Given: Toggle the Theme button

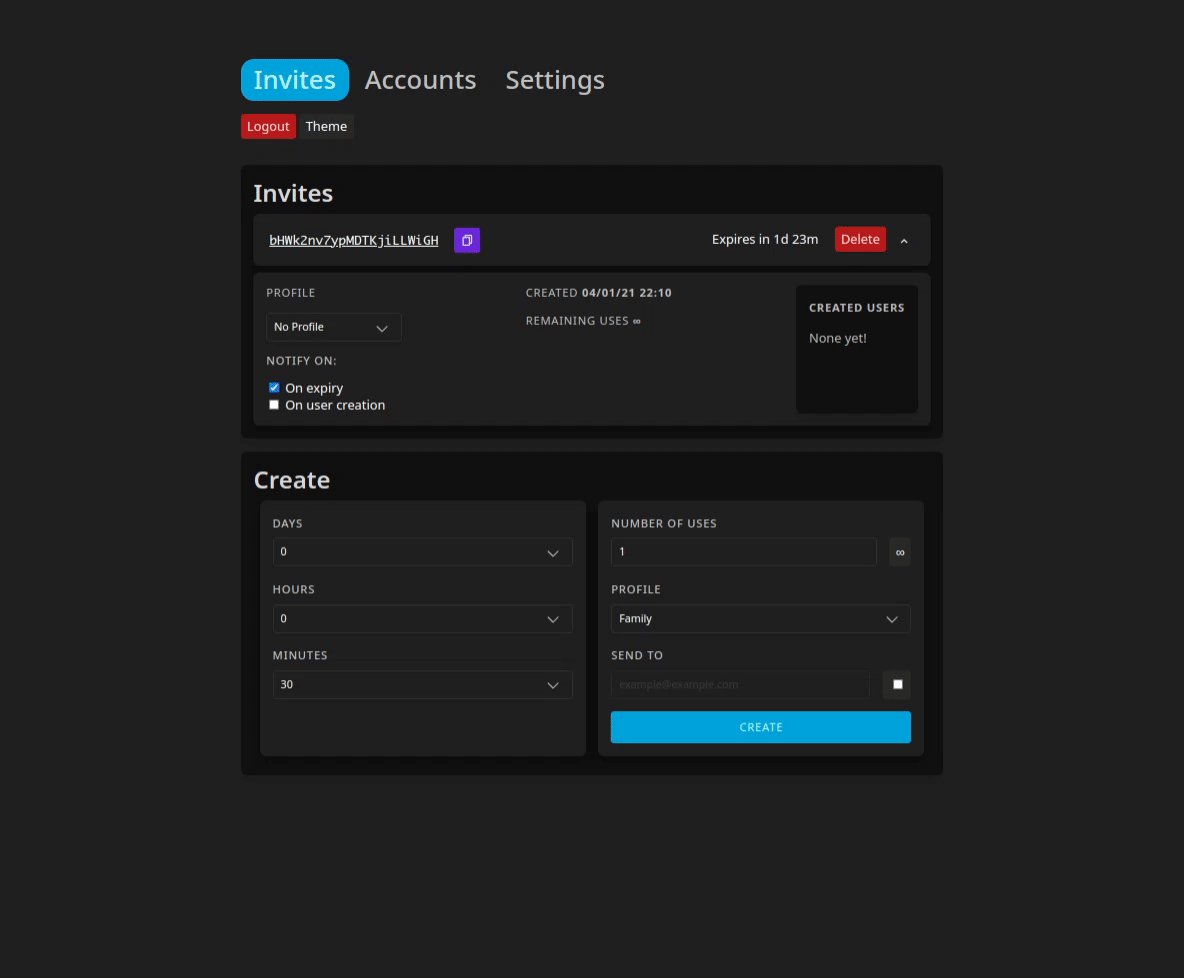Looking at the screenshot, I should (x=326, y=126).
